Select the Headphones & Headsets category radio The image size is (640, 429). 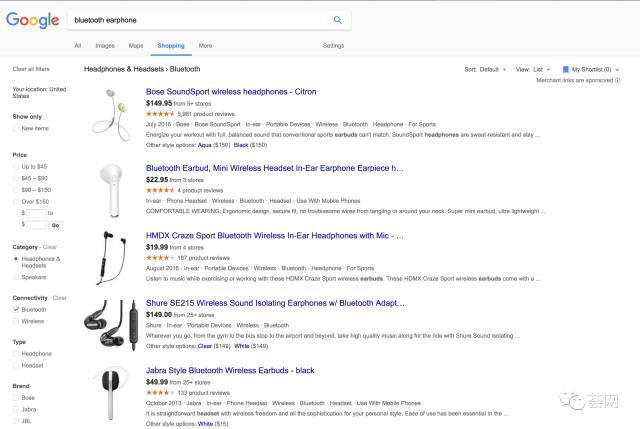16,259
